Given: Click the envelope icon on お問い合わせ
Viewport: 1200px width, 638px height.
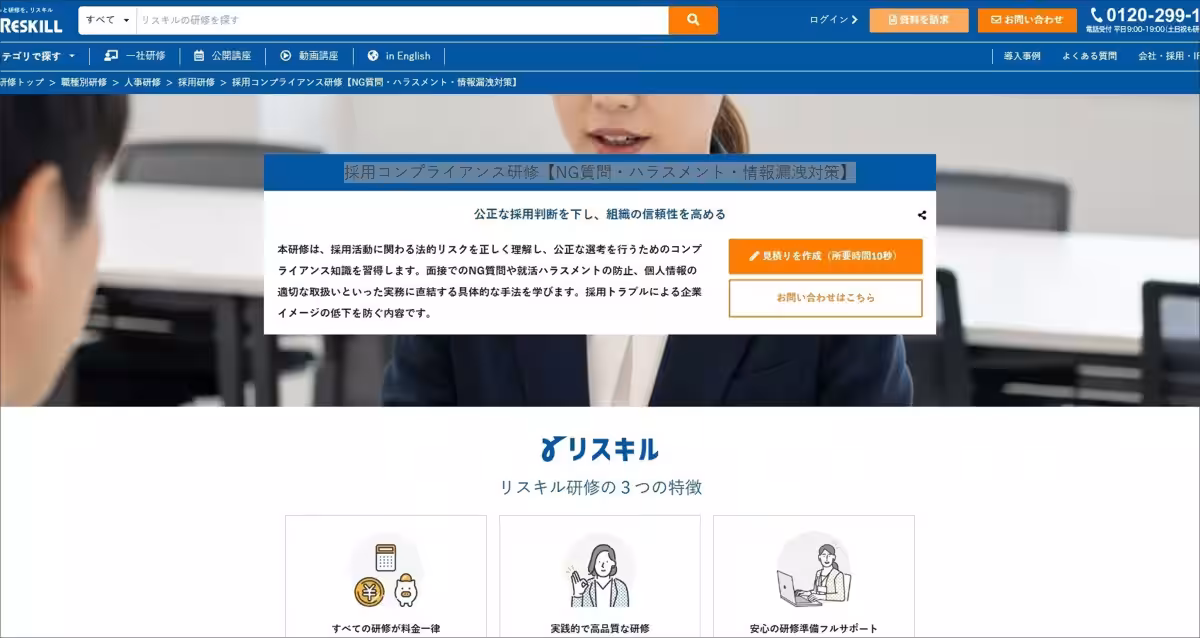Looking at the screenshot, I should tap(996, 20).
